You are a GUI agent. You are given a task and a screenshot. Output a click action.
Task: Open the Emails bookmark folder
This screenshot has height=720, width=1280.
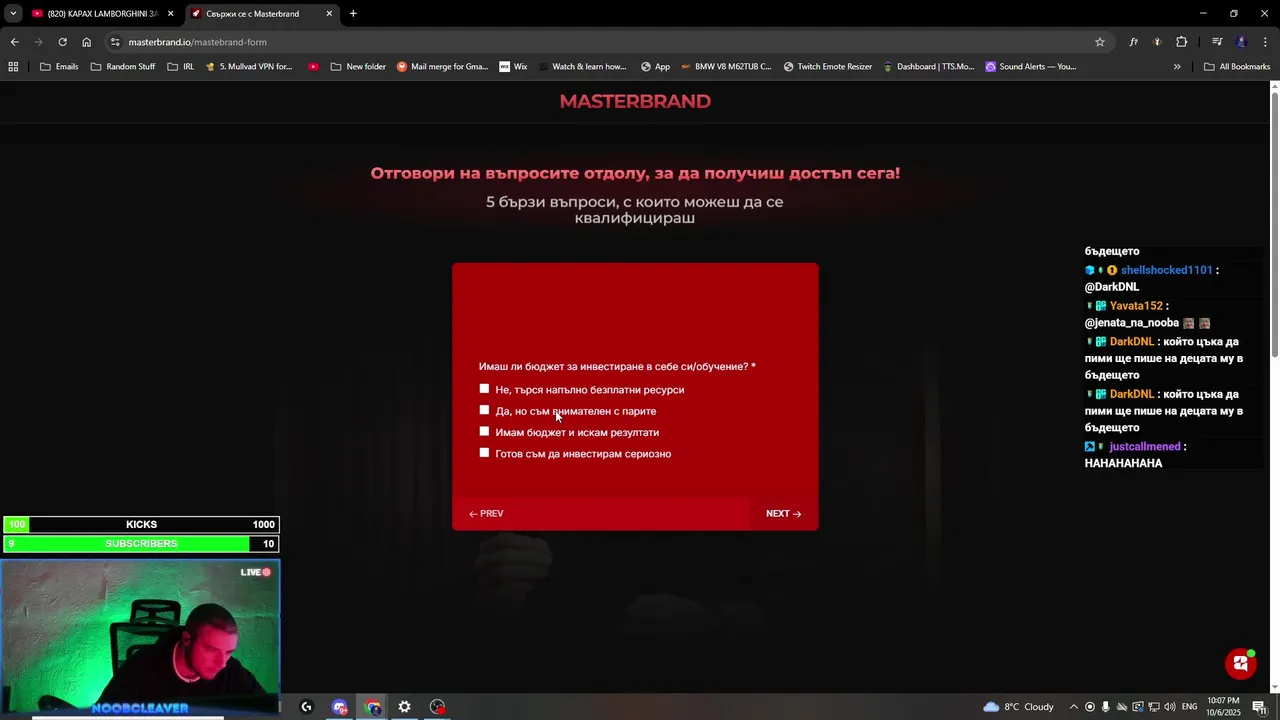(x=59, y=67)
